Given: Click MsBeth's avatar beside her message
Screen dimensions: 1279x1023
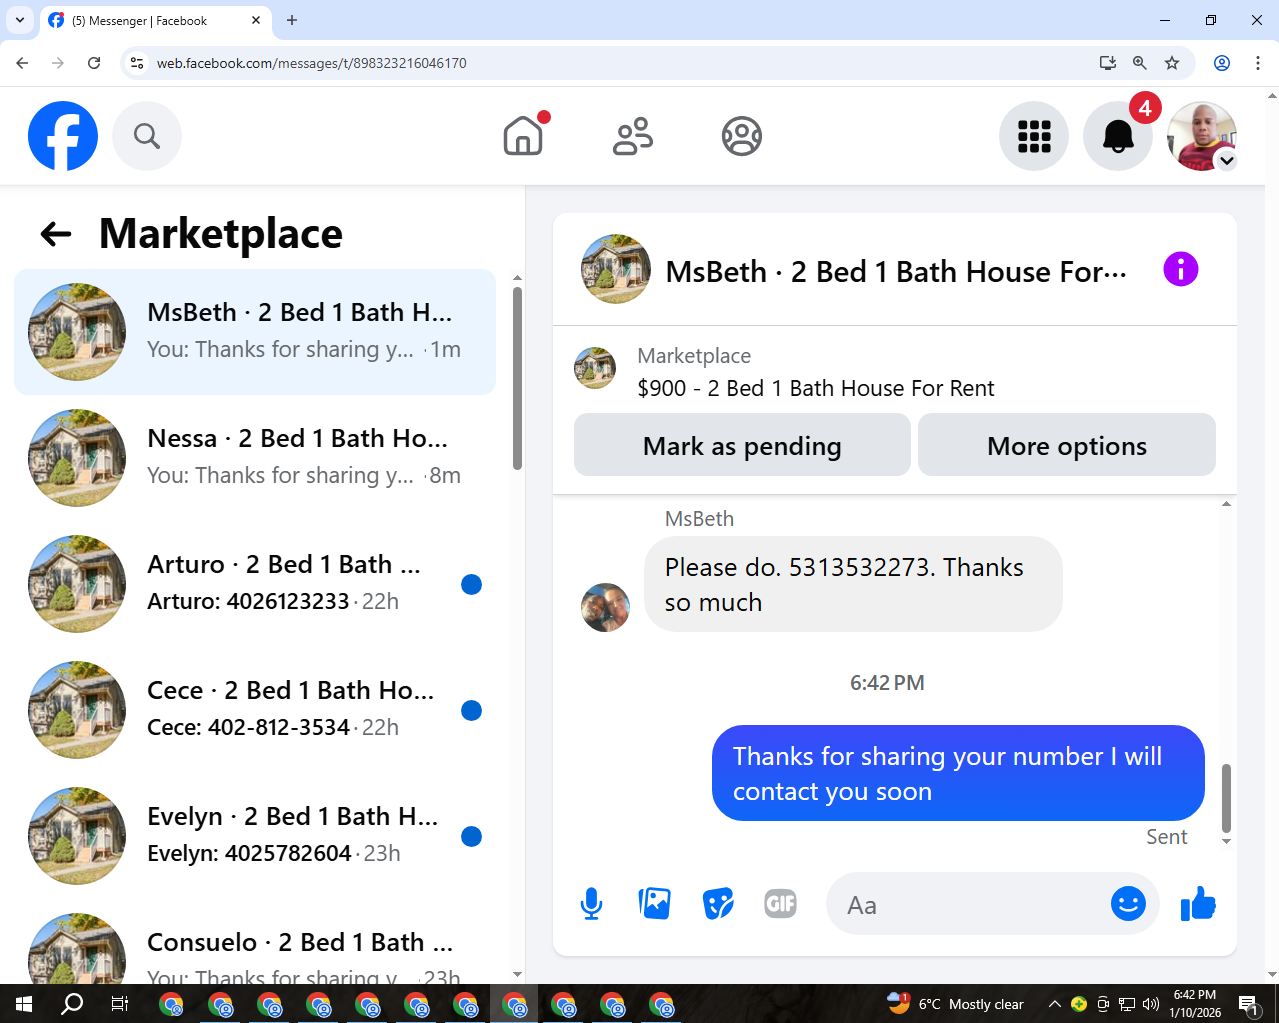Looking at the screenshot, I should tap(605, 607).
